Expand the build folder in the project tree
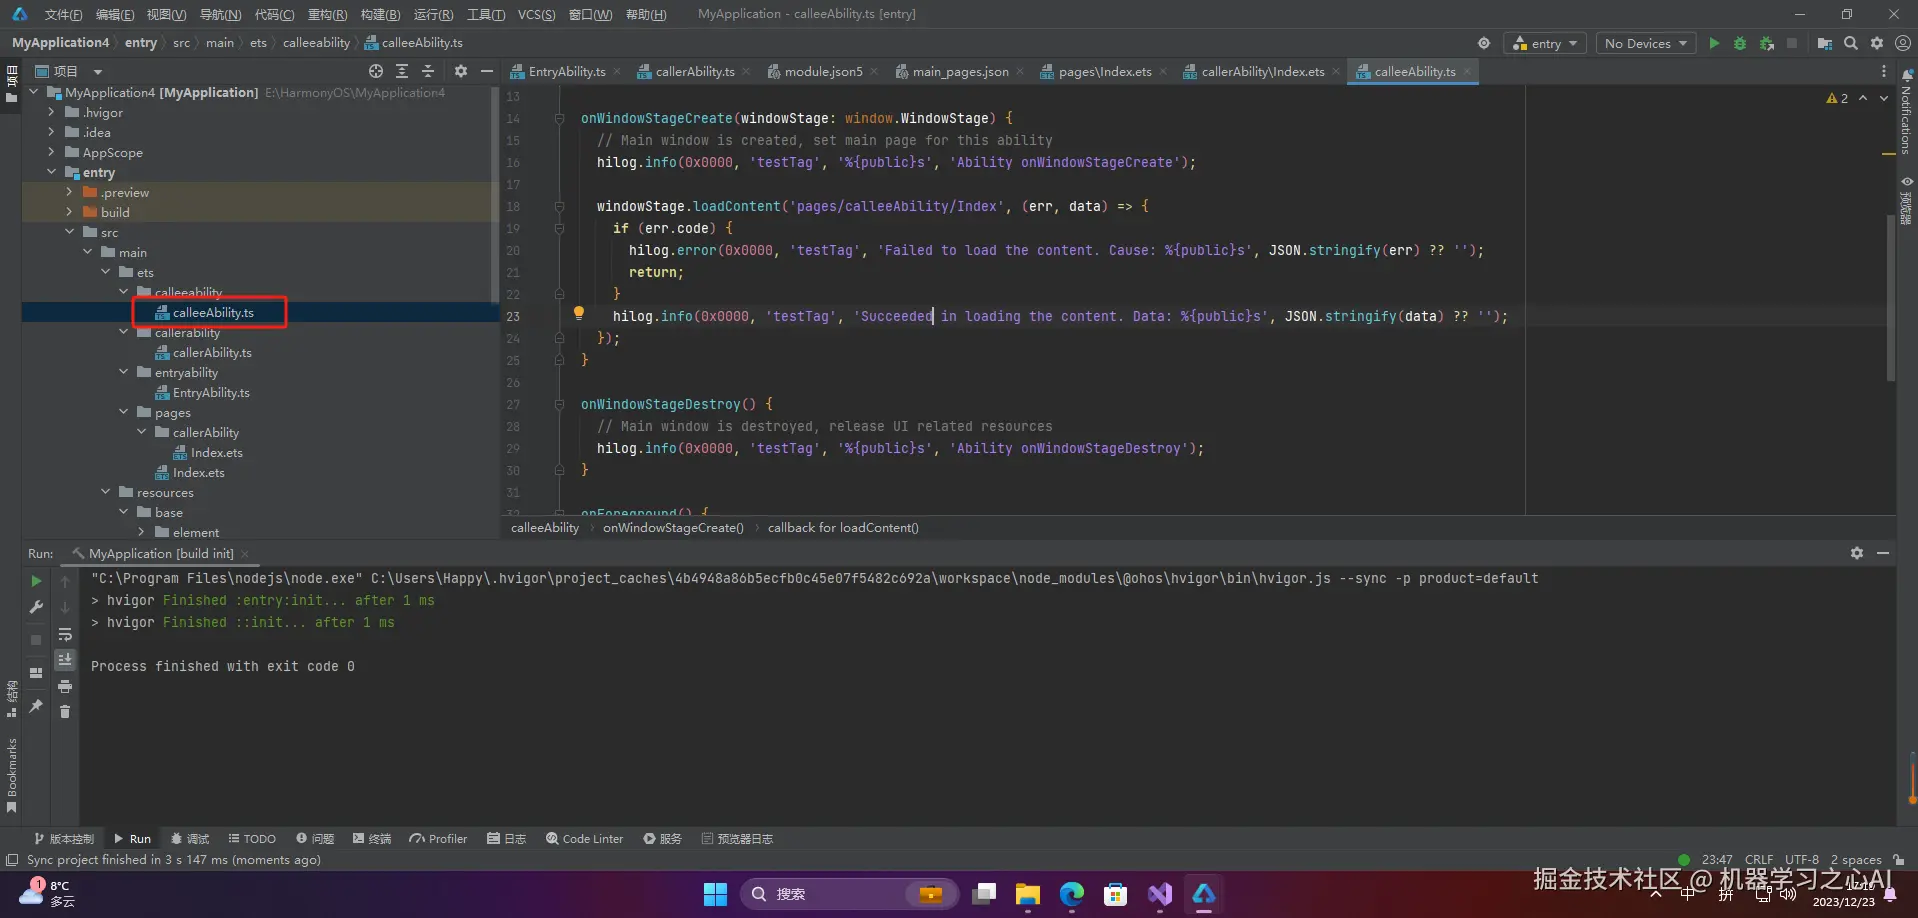 tap(69, 212)
